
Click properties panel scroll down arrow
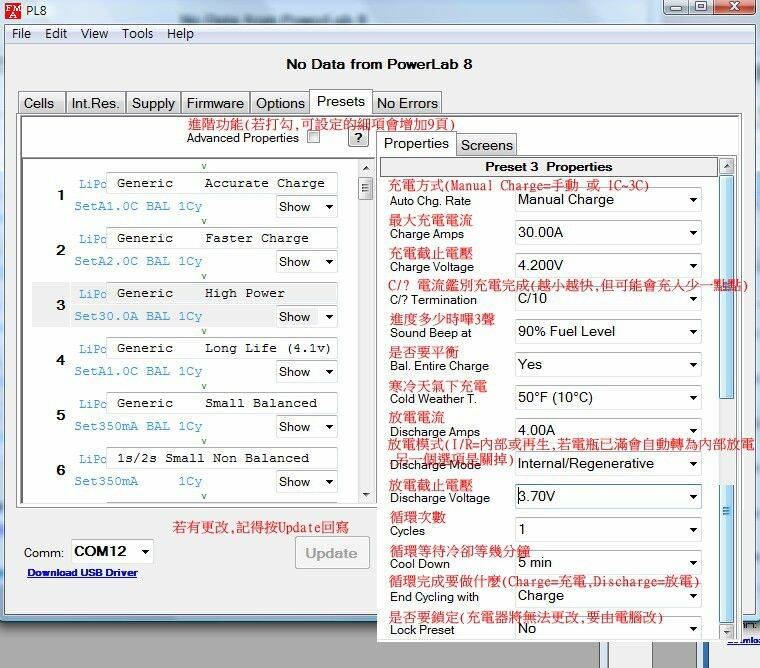point(726,631)
